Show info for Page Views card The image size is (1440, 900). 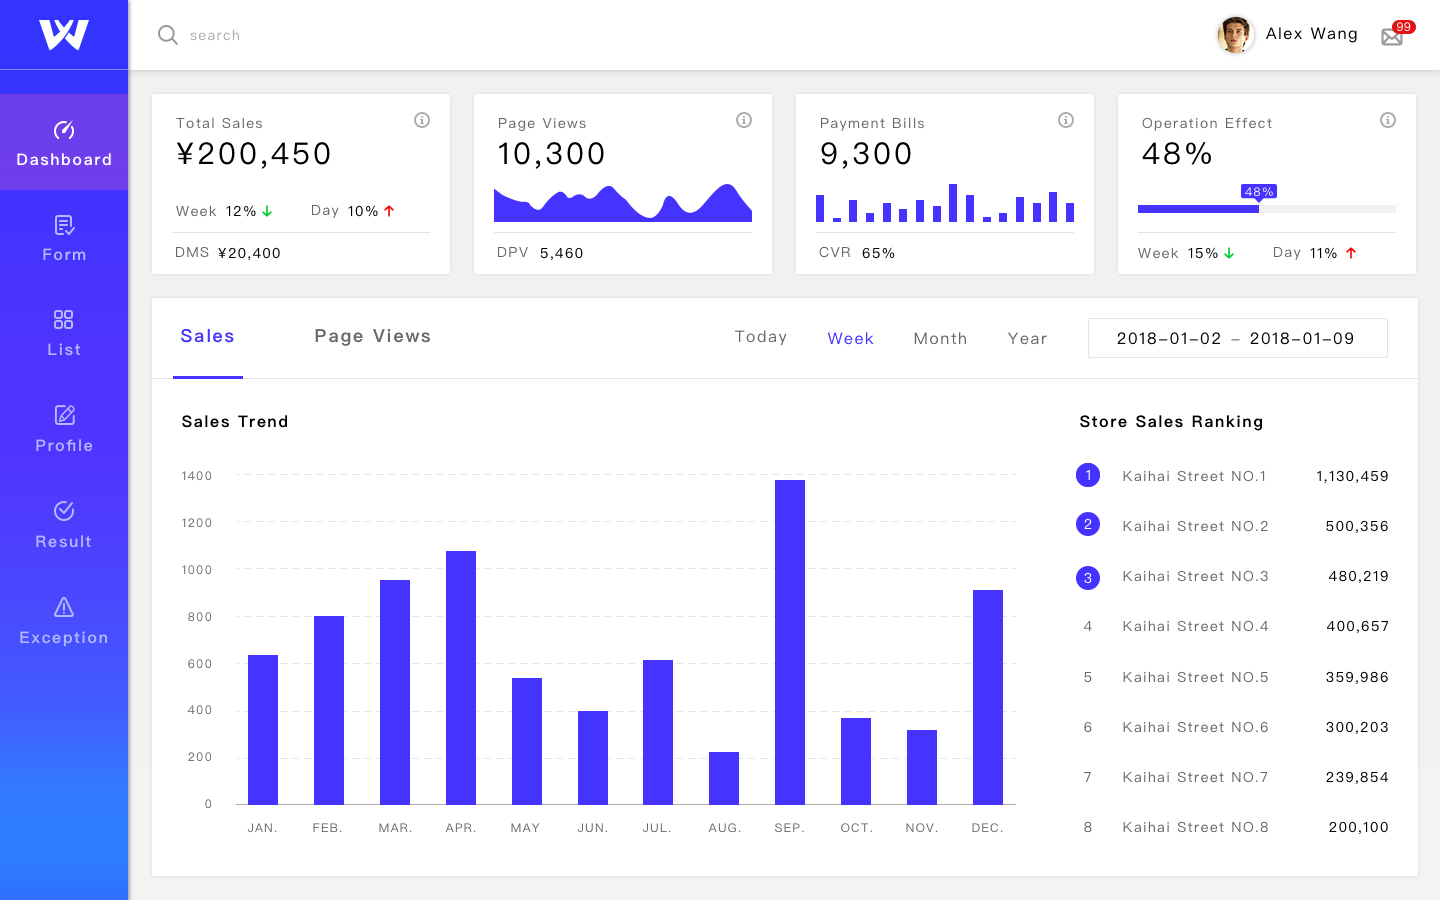(744, 120)
